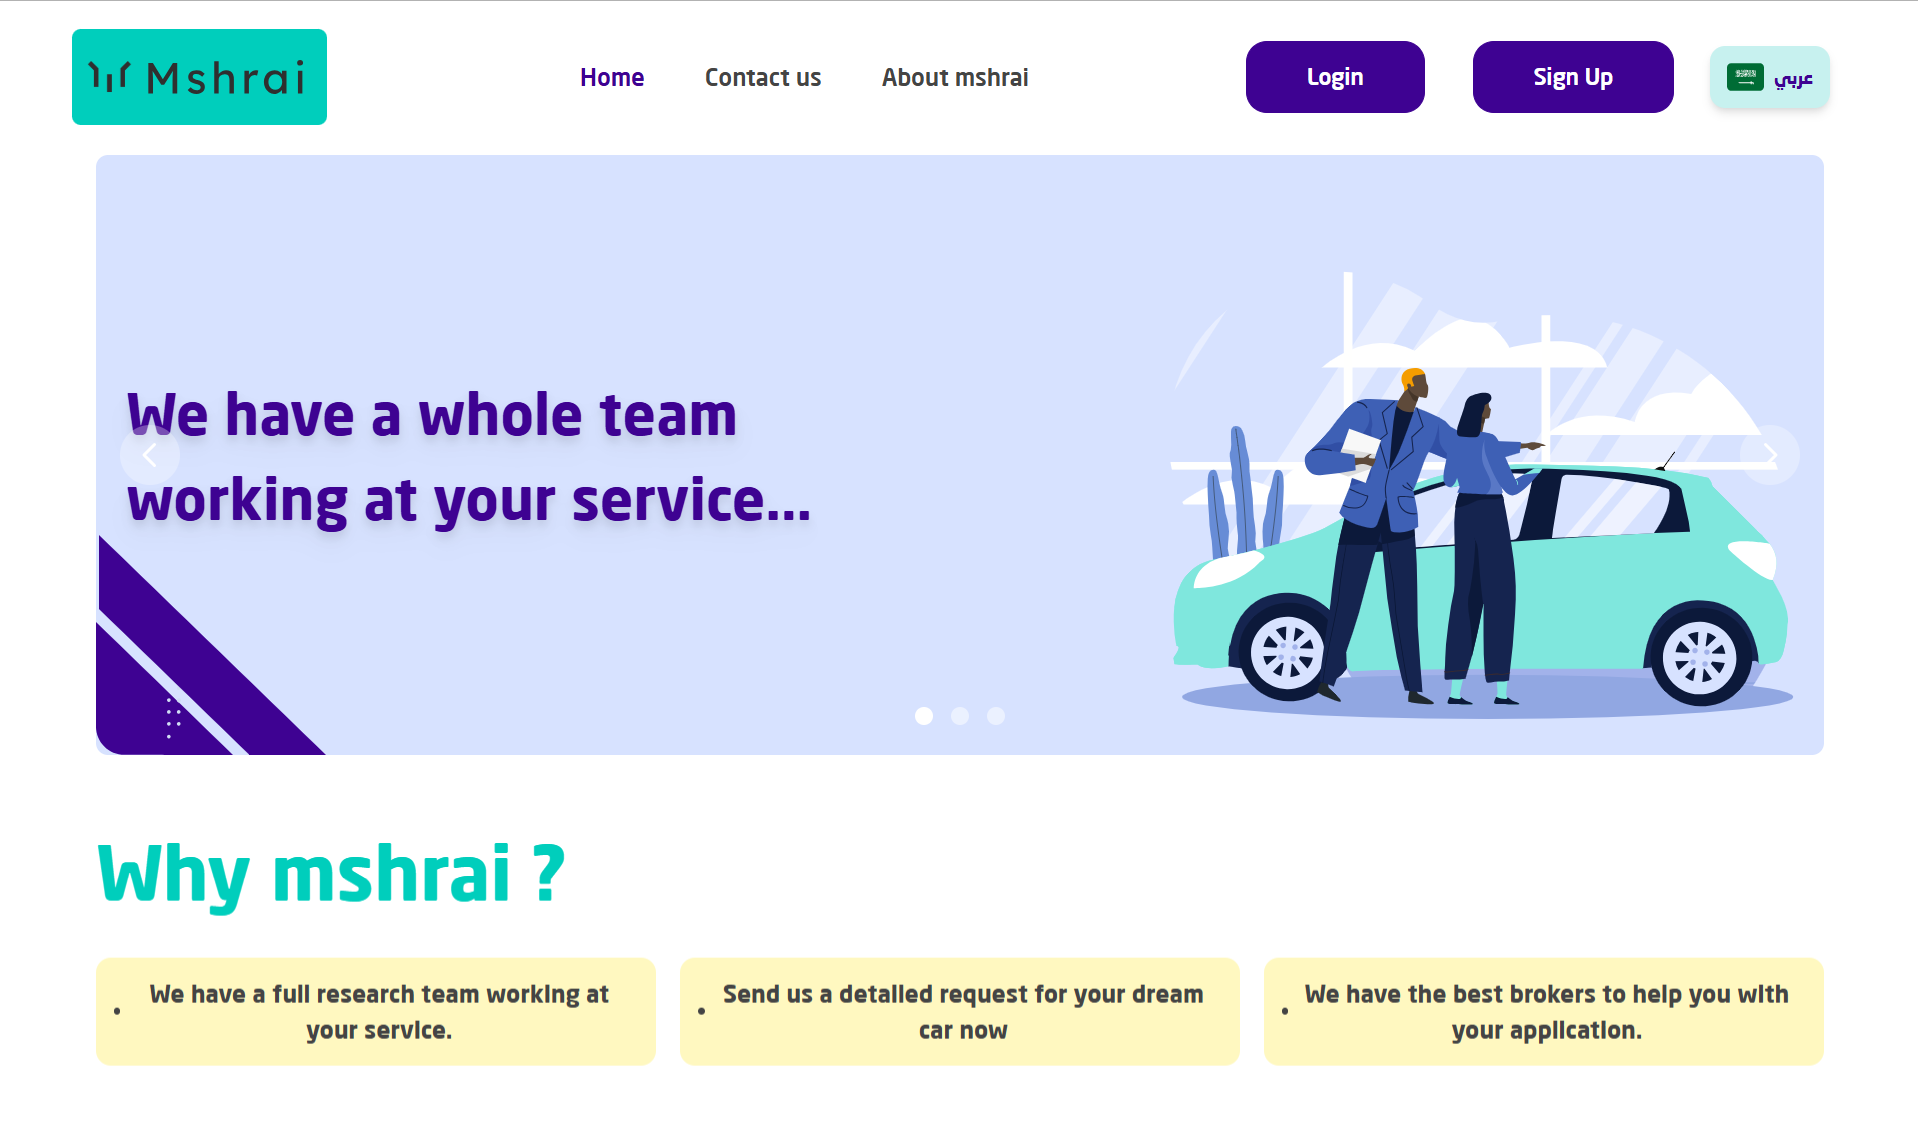Open the Contact us page

pos(762,77)
